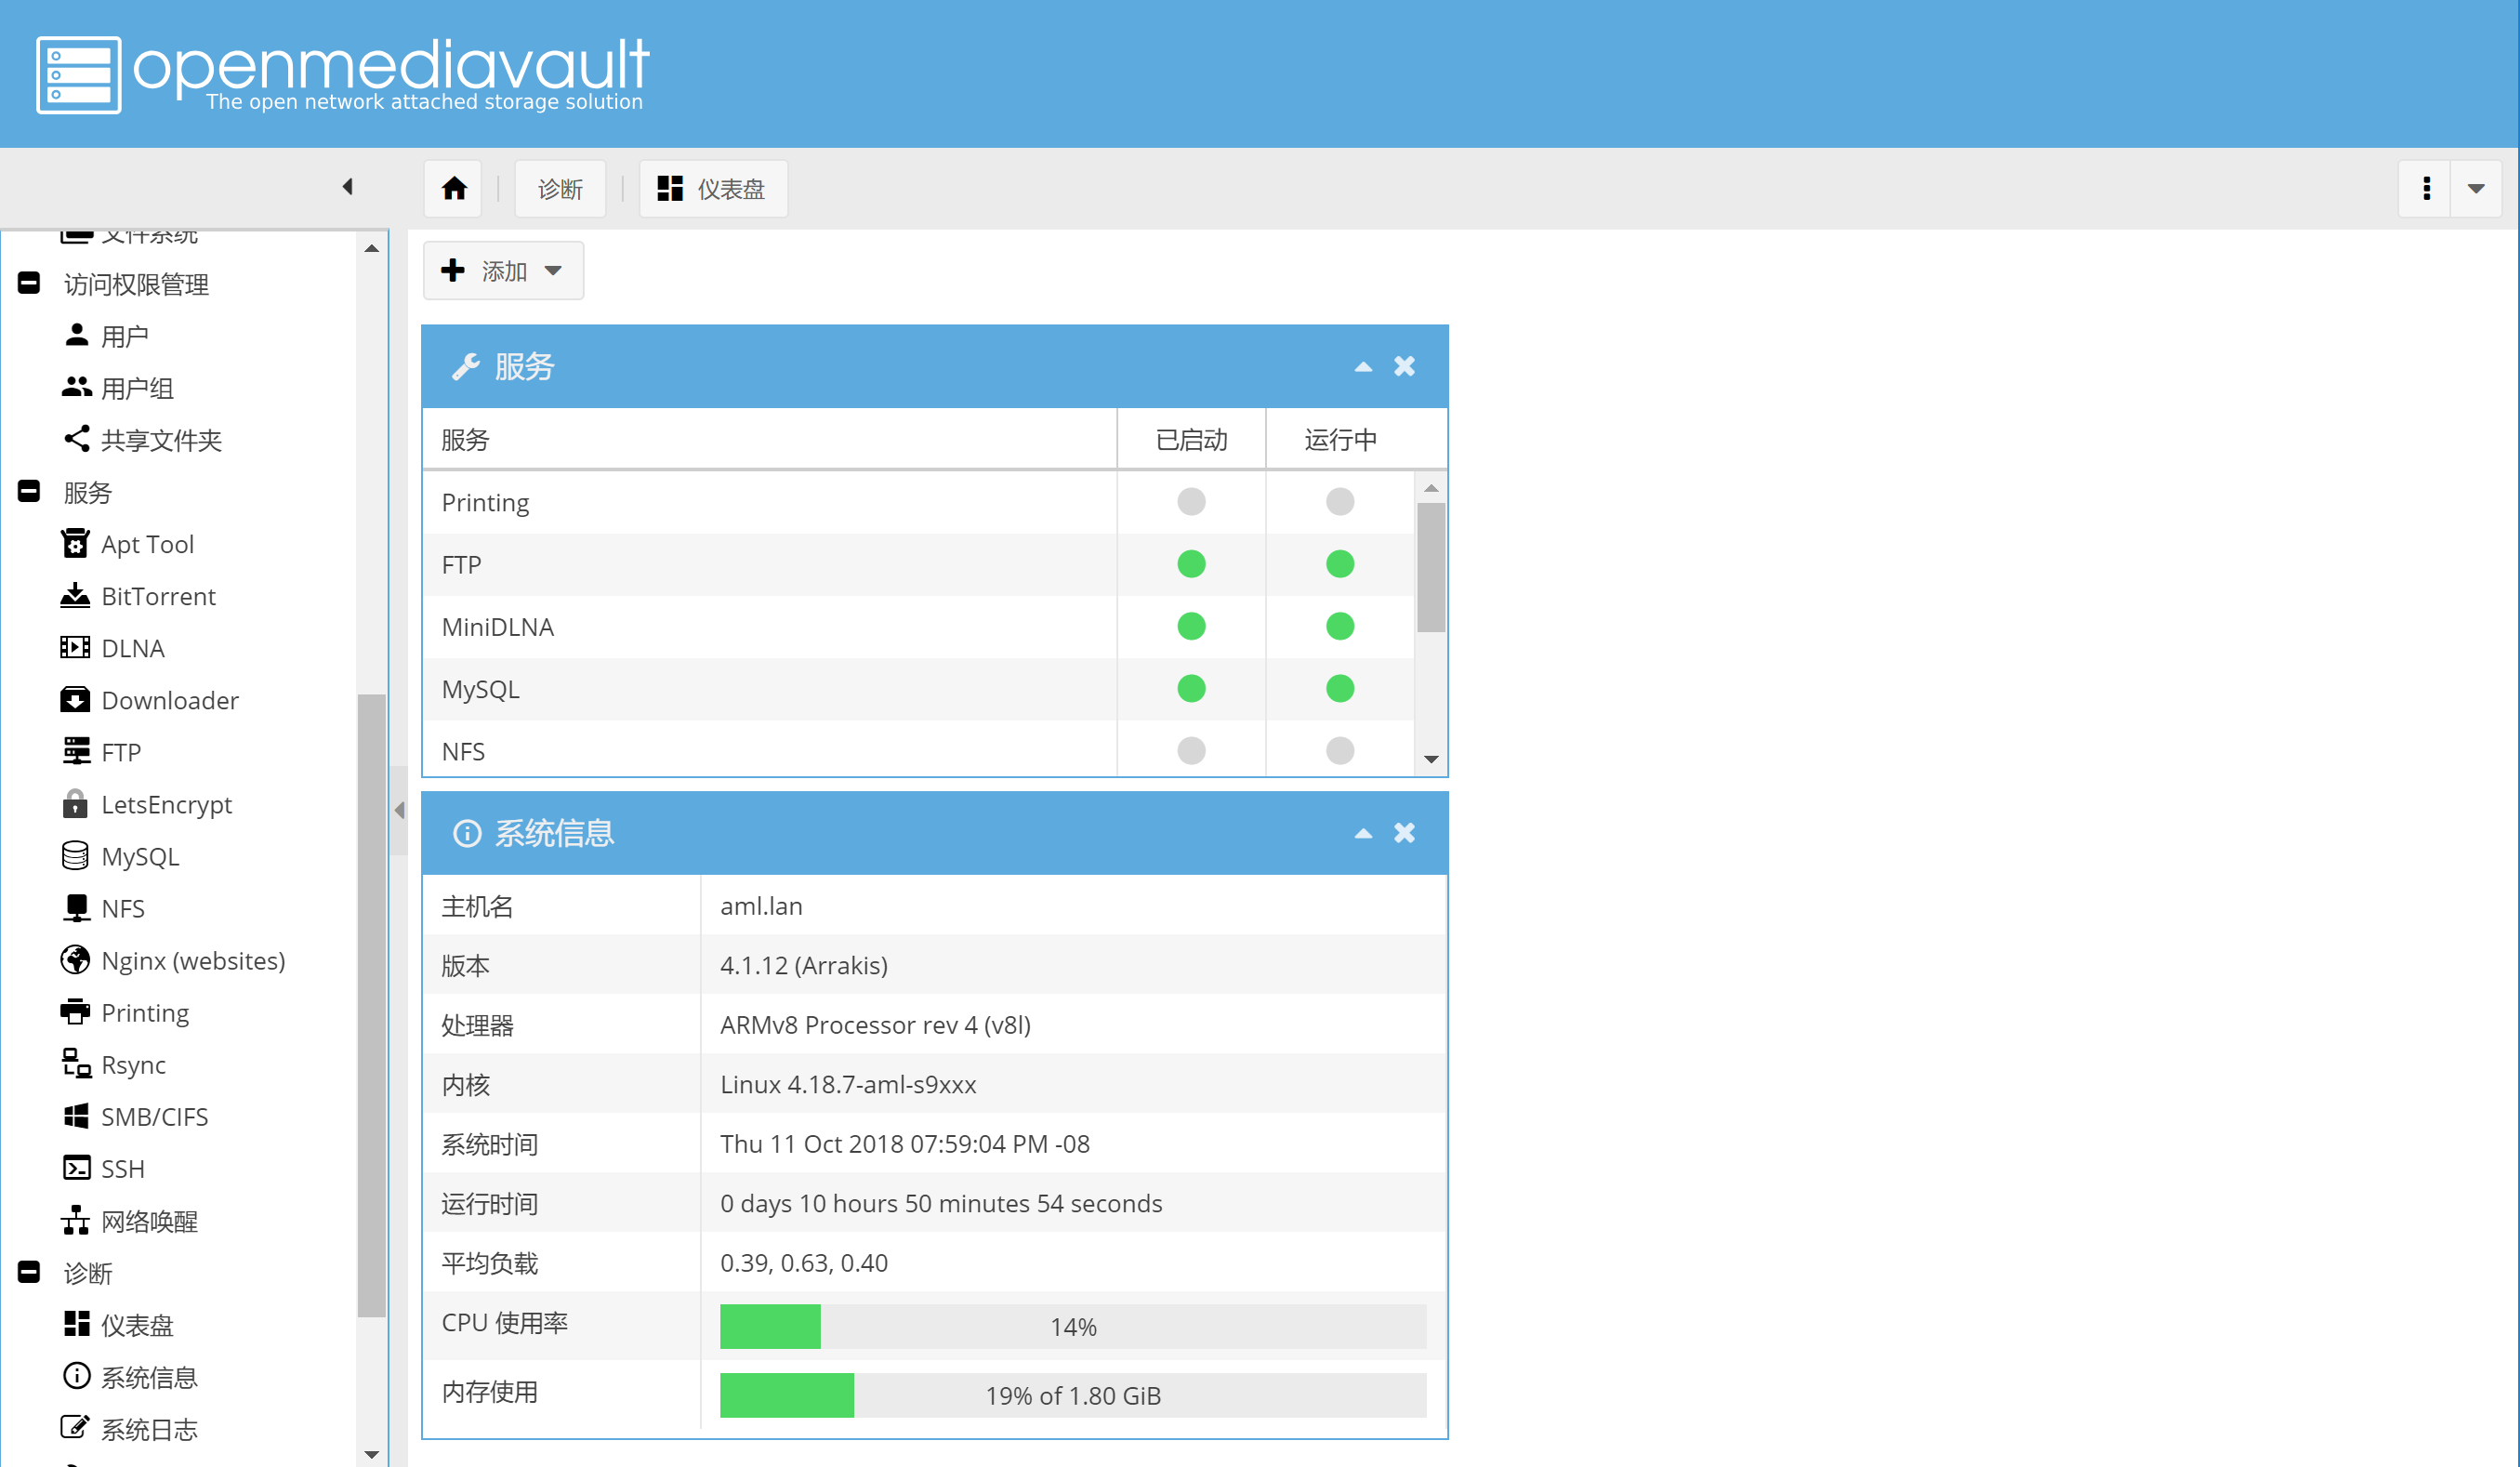Screen dimensions: 2520x1467
Task: Click the three-dot menu icon top right
Action: tap(2426, 188)
